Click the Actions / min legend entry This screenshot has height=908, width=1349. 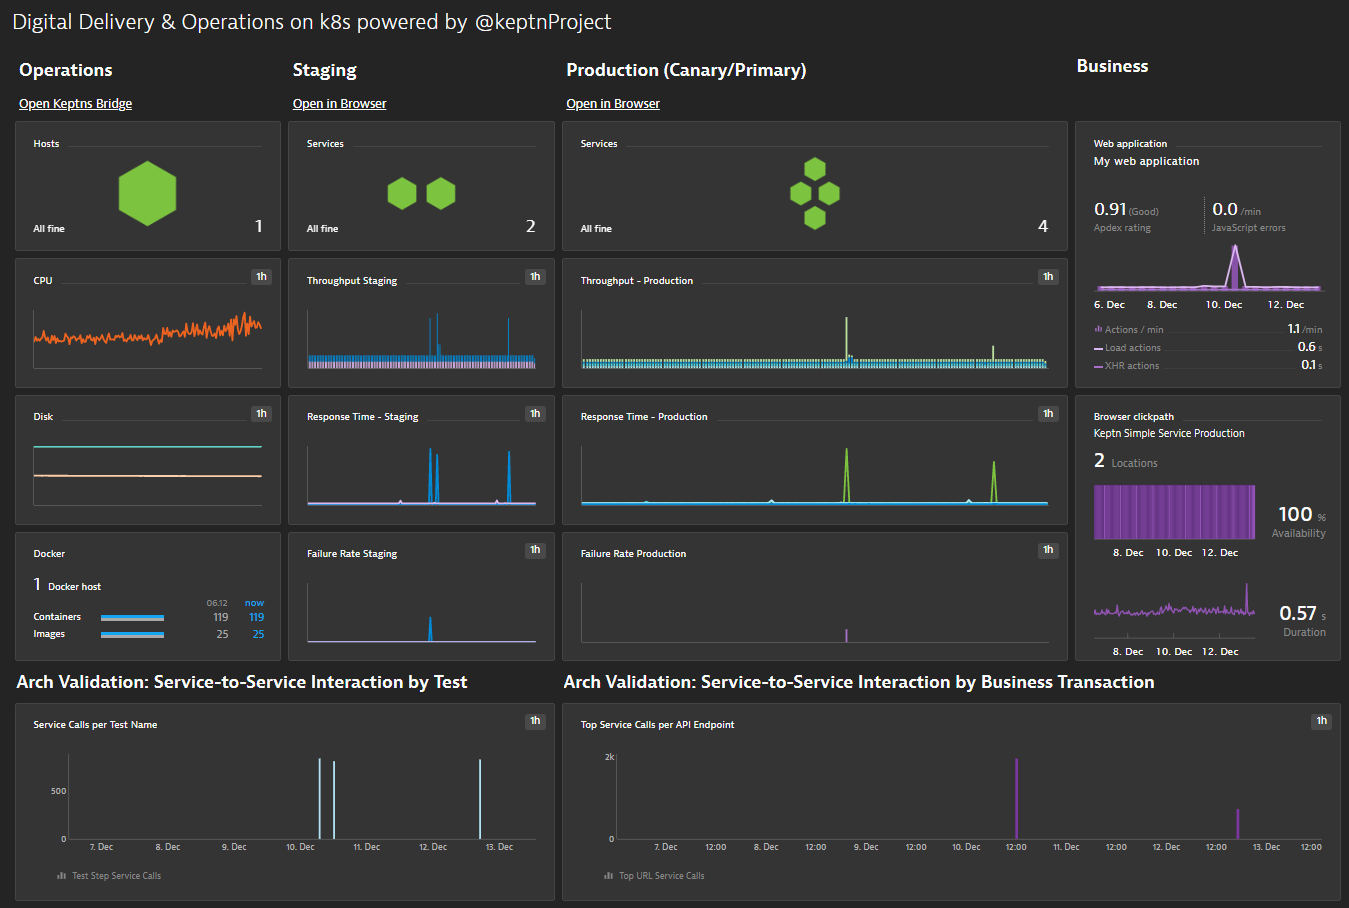click(1129, 330)
